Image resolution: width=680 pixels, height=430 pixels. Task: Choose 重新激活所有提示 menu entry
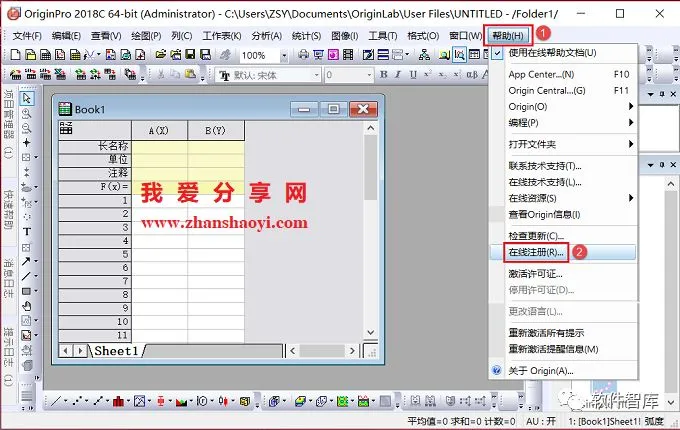tap(563, 333)
